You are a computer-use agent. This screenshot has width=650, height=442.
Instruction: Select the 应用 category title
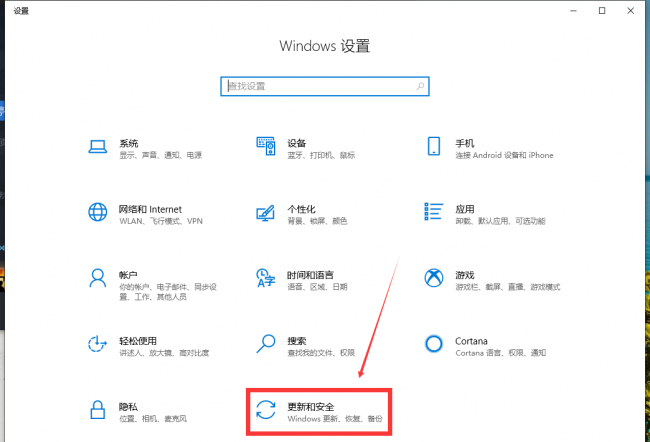click(x=465, y=209)
